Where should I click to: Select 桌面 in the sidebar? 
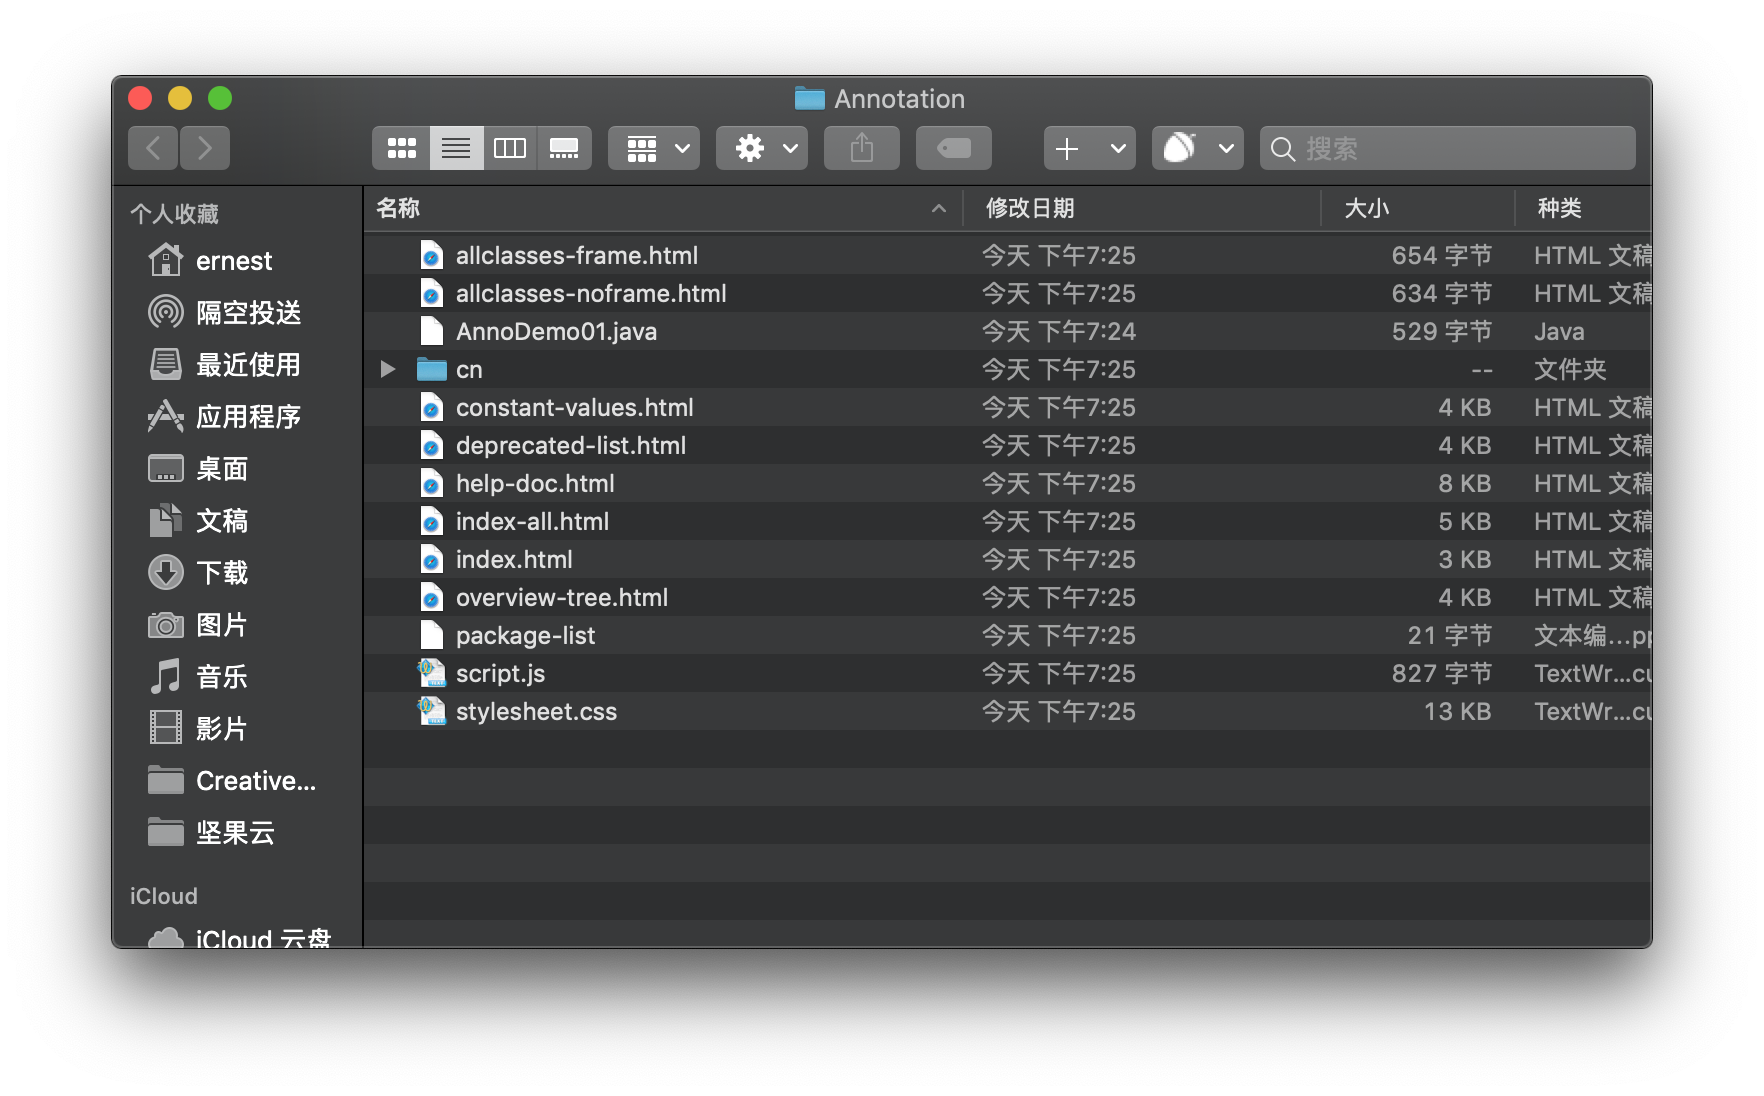tap(238, 469)
